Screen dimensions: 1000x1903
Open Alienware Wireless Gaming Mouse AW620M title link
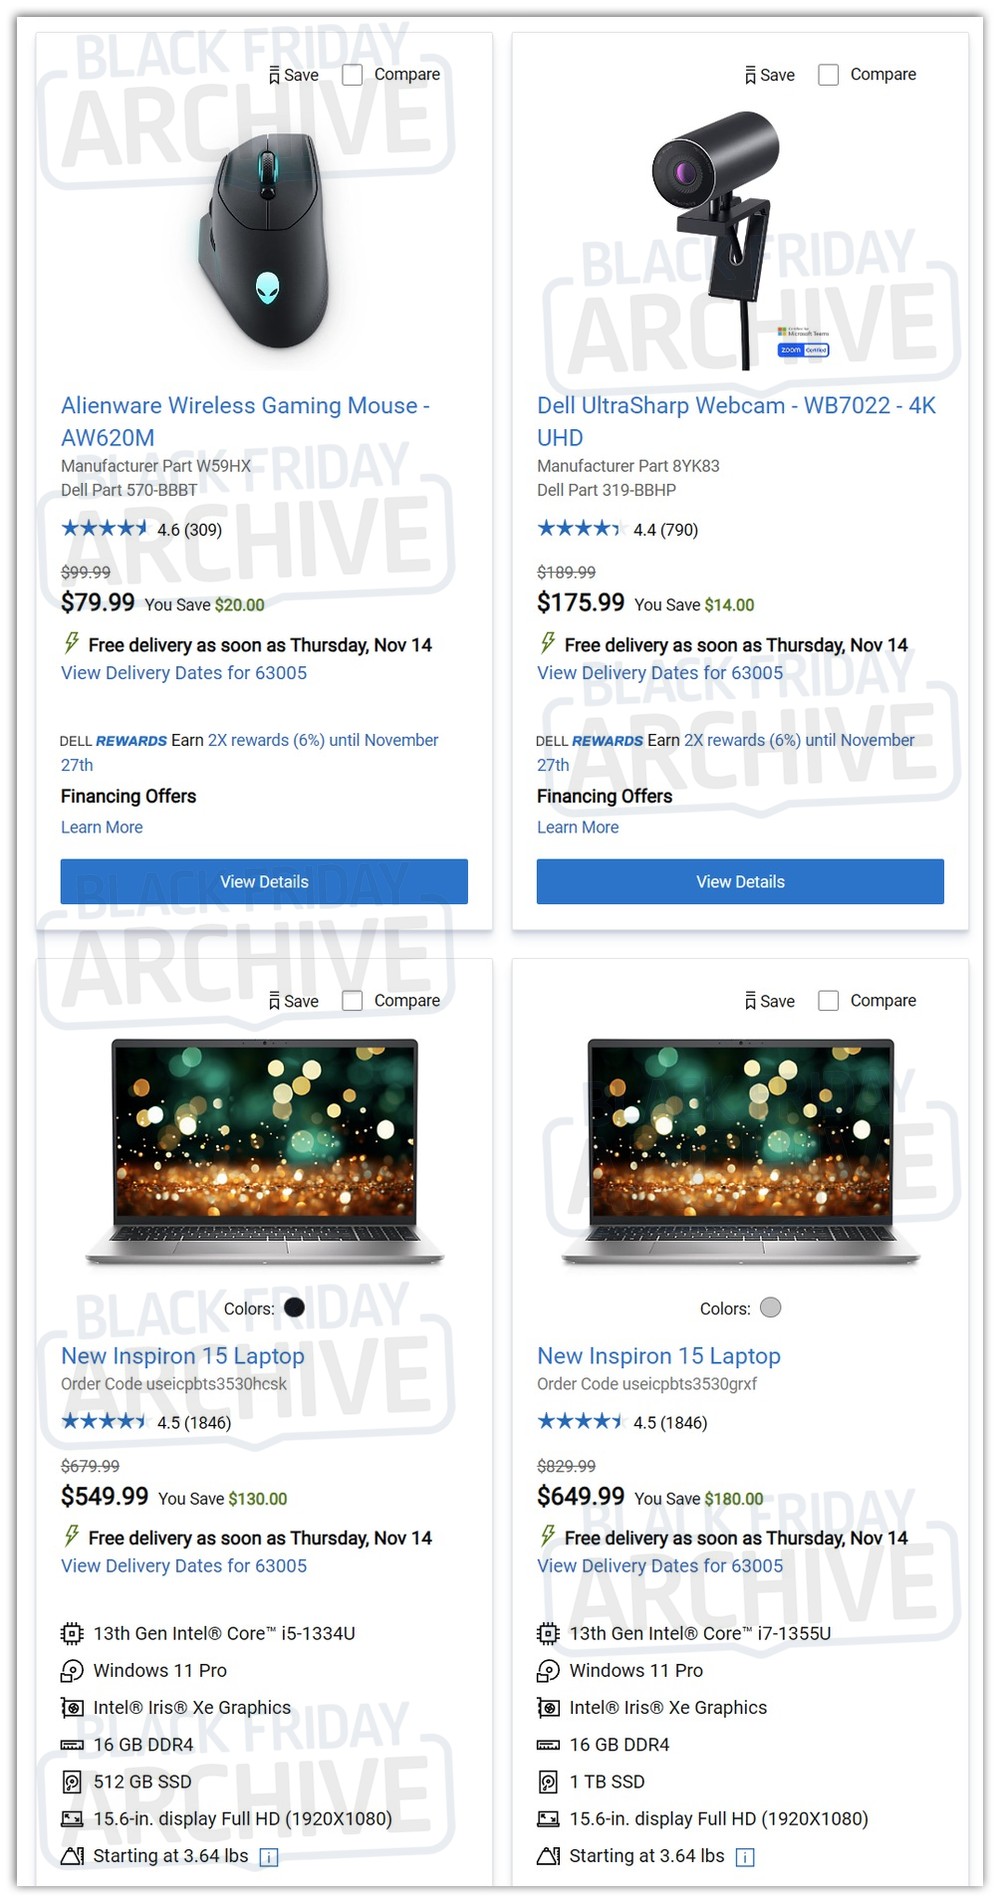(x=245, y=421)
